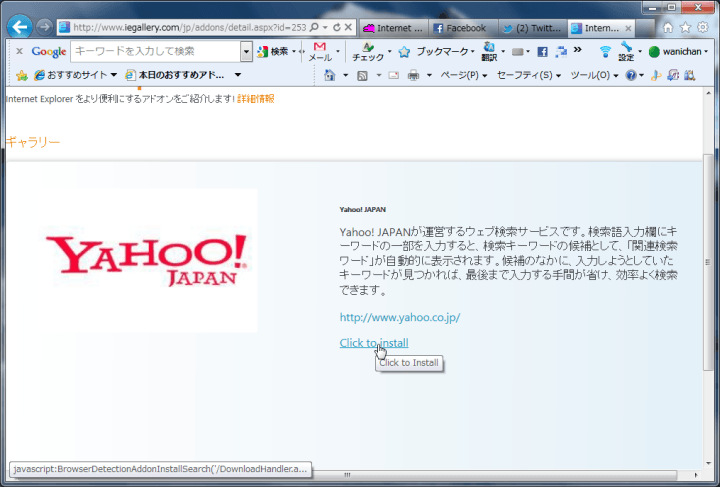Click the Click to install link
This screenshot has width=720, height=487.
coord(374,343)
